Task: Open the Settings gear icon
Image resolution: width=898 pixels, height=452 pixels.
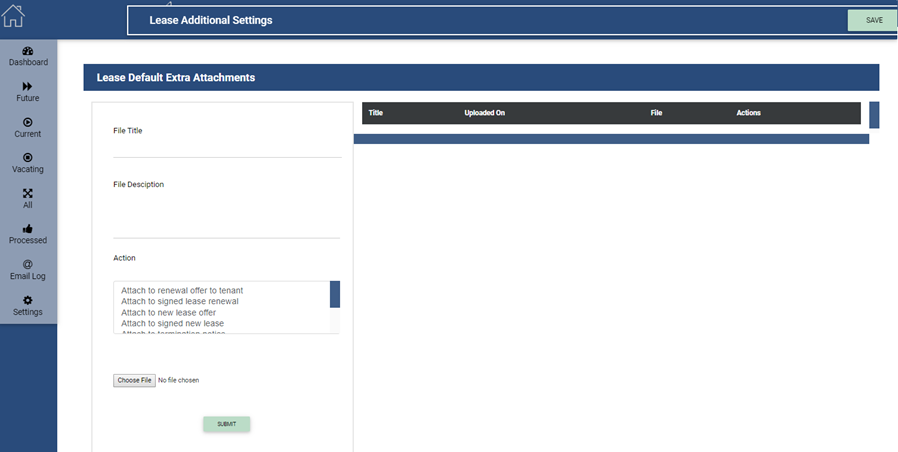Action: click(27, 300)
